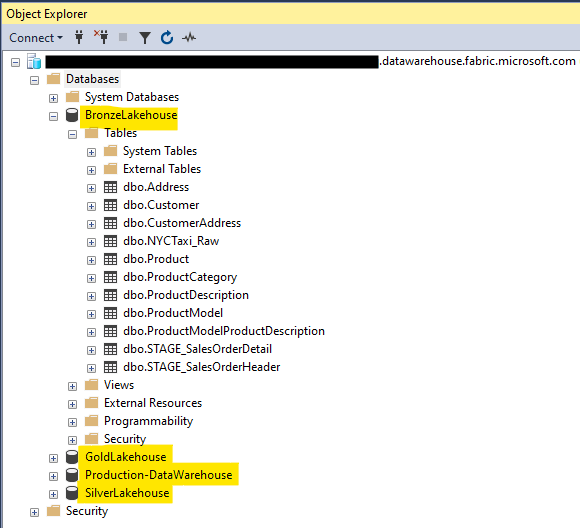Expand the dbo.Address table node
Screen dimensions: 580x528
(x=91, y=188)
